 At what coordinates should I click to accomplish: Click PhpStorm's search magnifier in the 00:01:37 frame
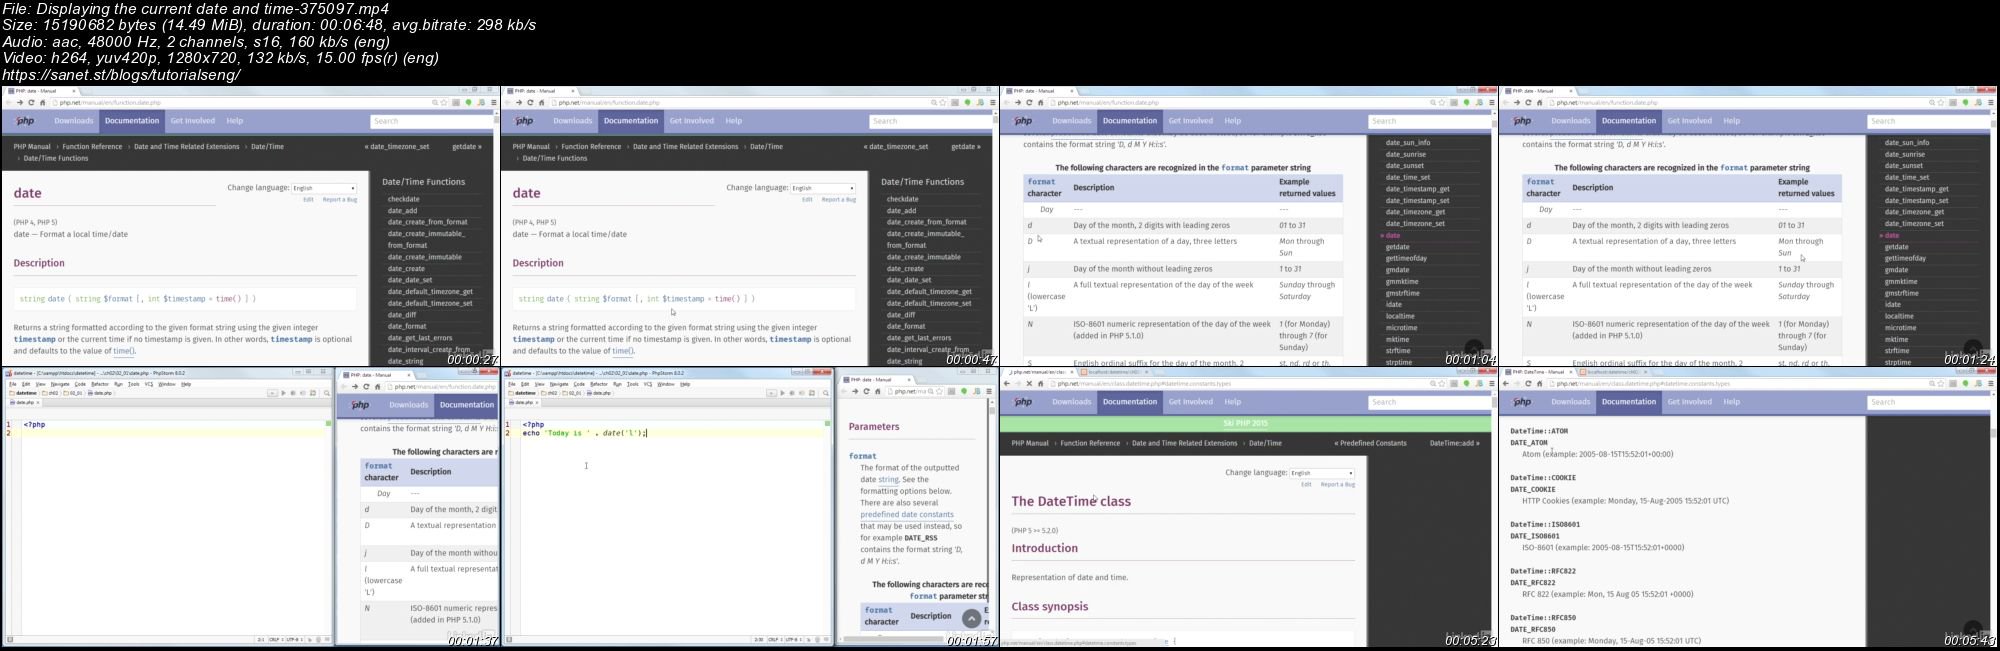326,393
